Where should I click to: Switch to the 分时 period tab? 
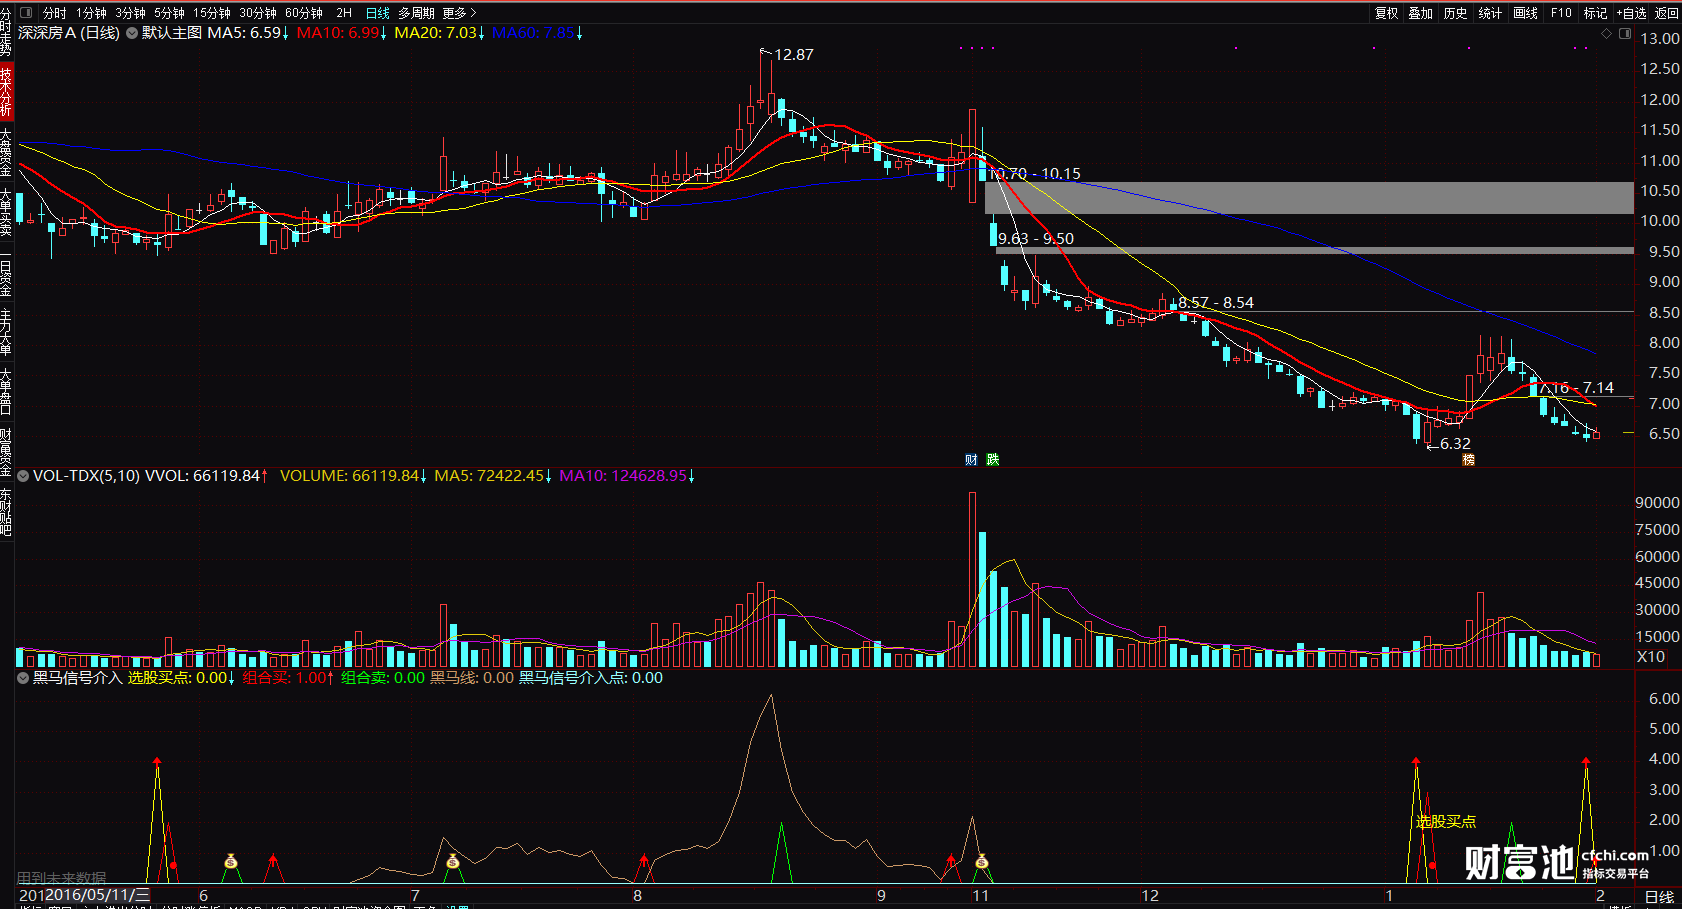click(54, 13)
